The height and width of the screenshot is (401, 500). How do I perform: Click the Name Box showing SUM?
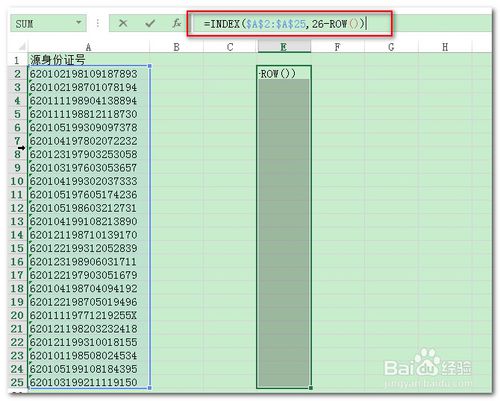tap(48, 23)
